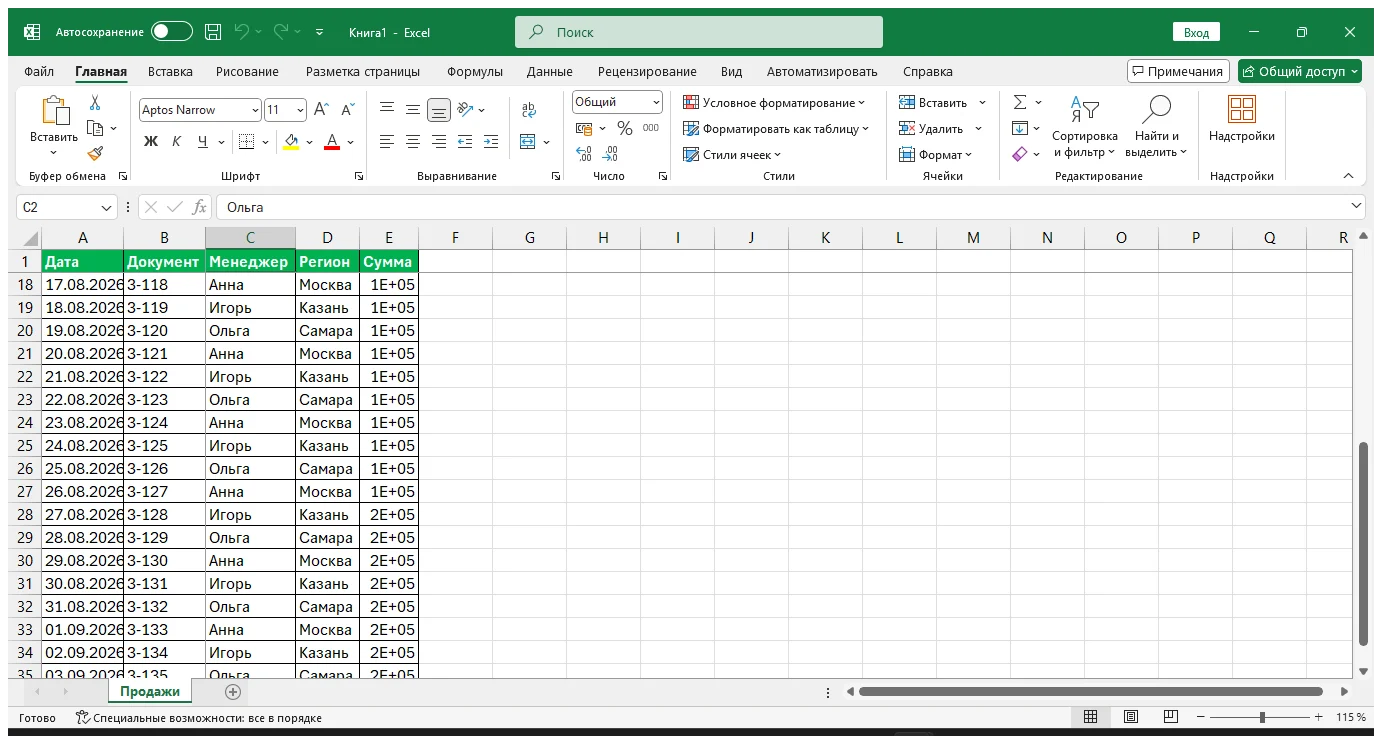
Task: Click increase decimal icon
Action: coord(584,154)
